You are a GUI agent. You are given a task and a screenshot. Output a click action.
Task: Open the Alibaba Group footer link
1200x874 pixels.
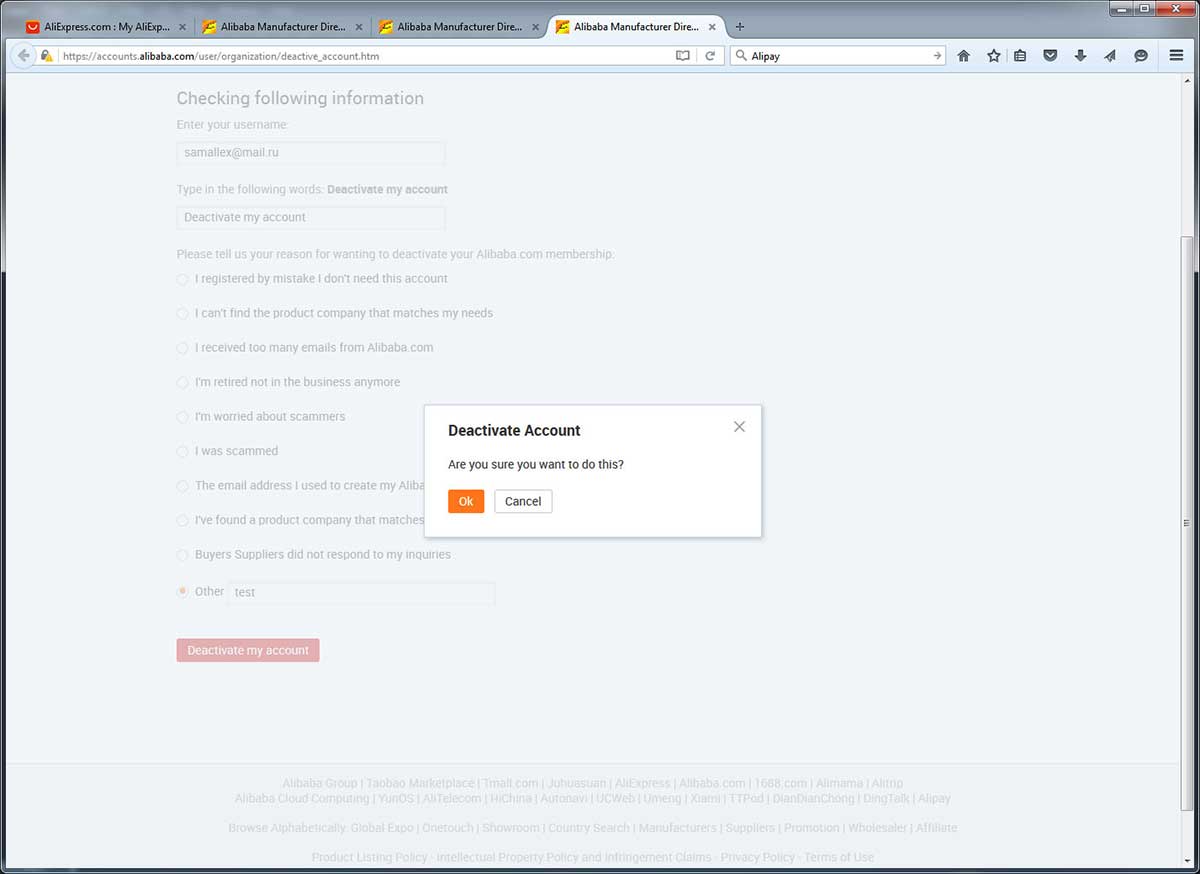coord(320,783)
